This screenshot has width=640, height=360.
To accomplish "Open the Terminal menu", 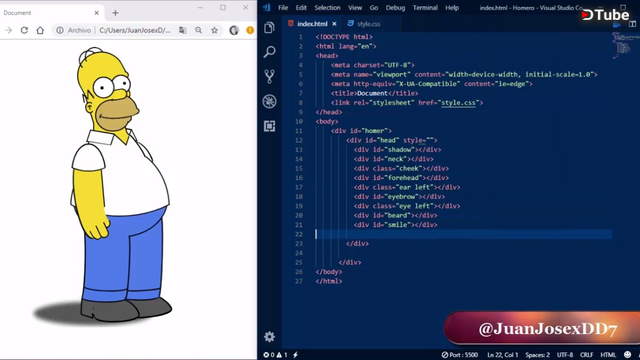I will pos(425,8).
